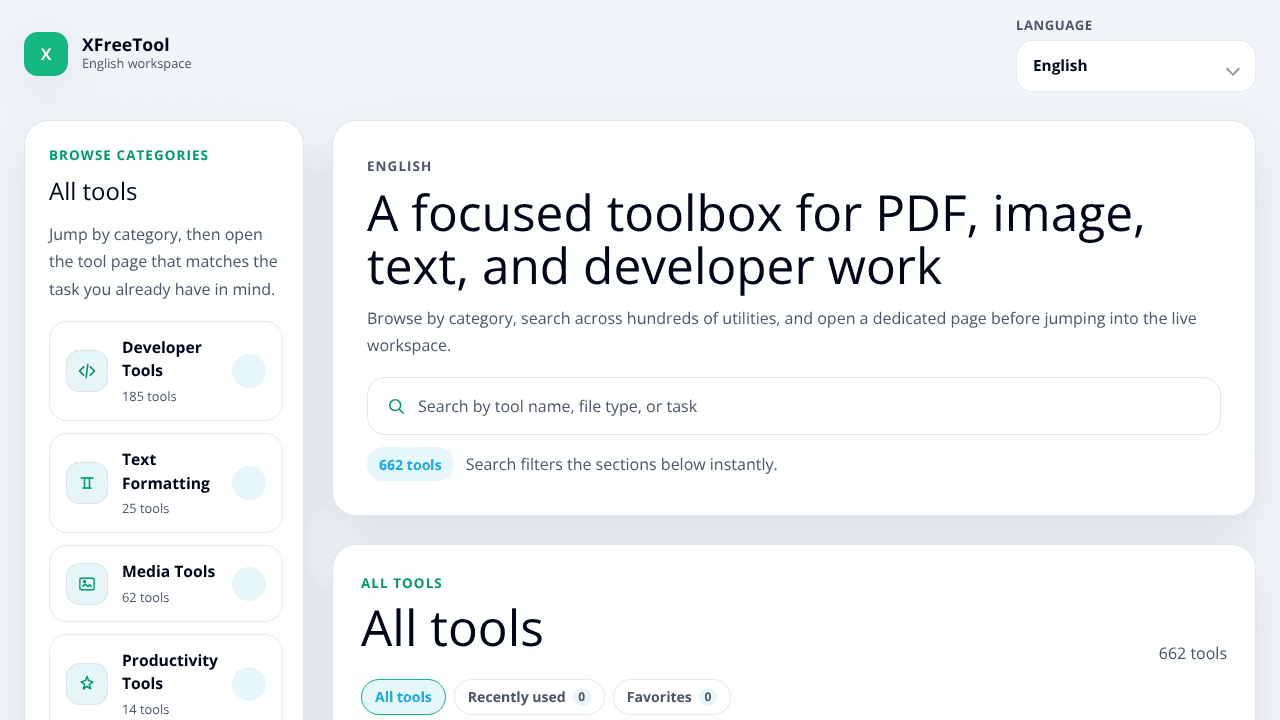
Task: Click the Productivity Tools star icon
Action: [x=87, y=684]
